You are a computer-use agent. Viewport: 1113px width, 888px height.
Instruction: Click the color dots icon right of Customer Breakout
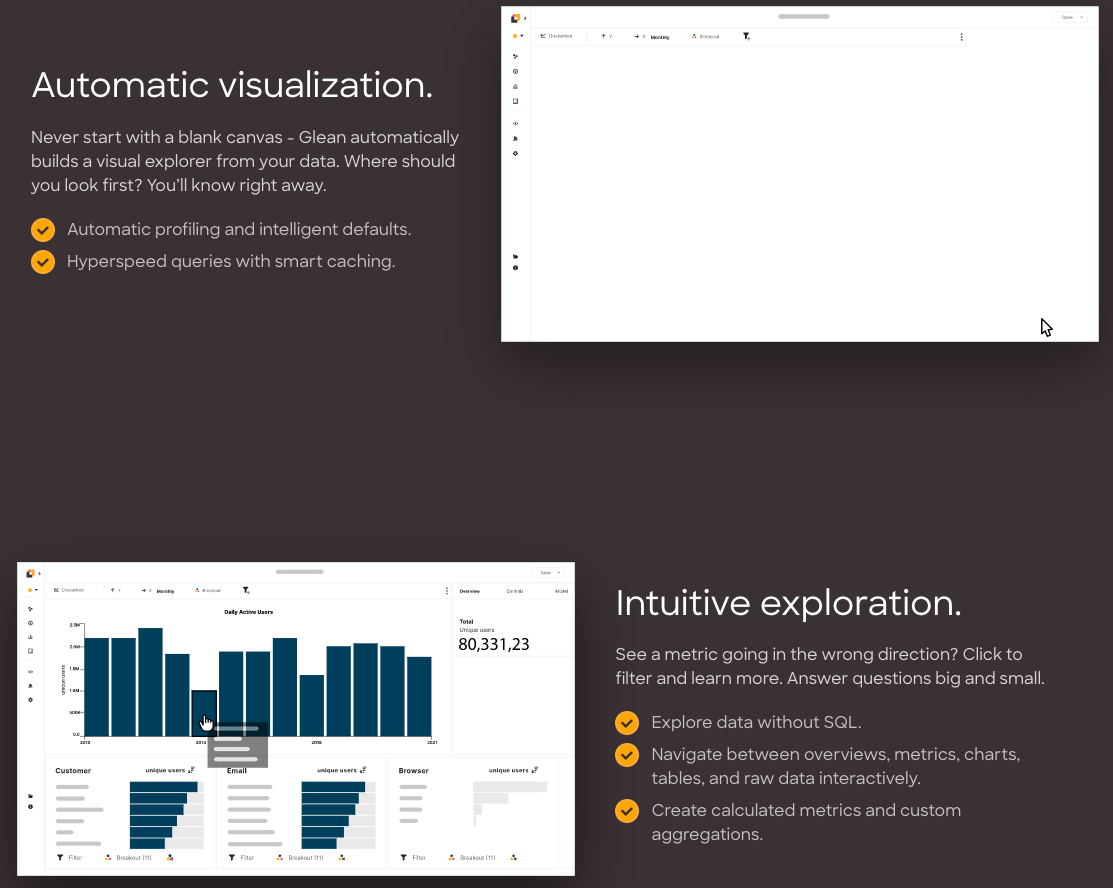point(170,857)
